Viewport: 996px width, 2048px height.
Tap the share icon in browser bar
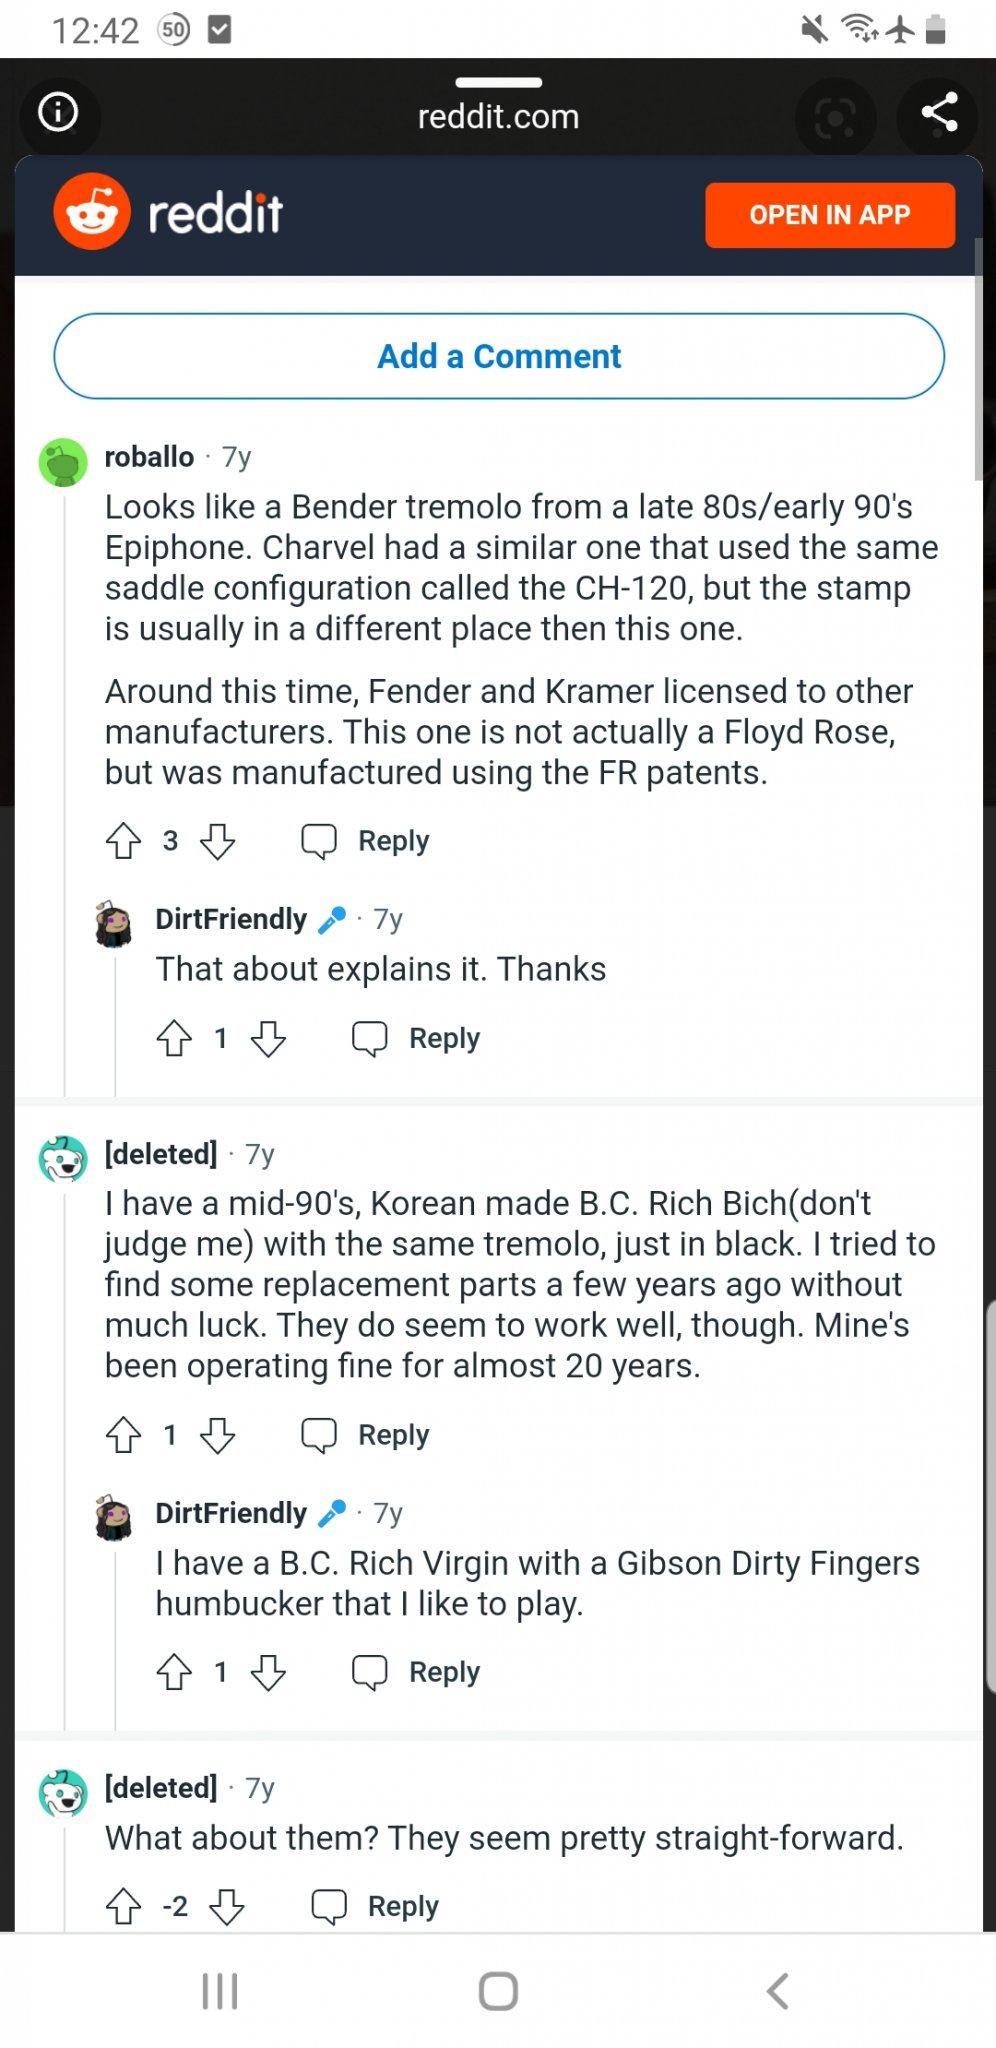938,113
